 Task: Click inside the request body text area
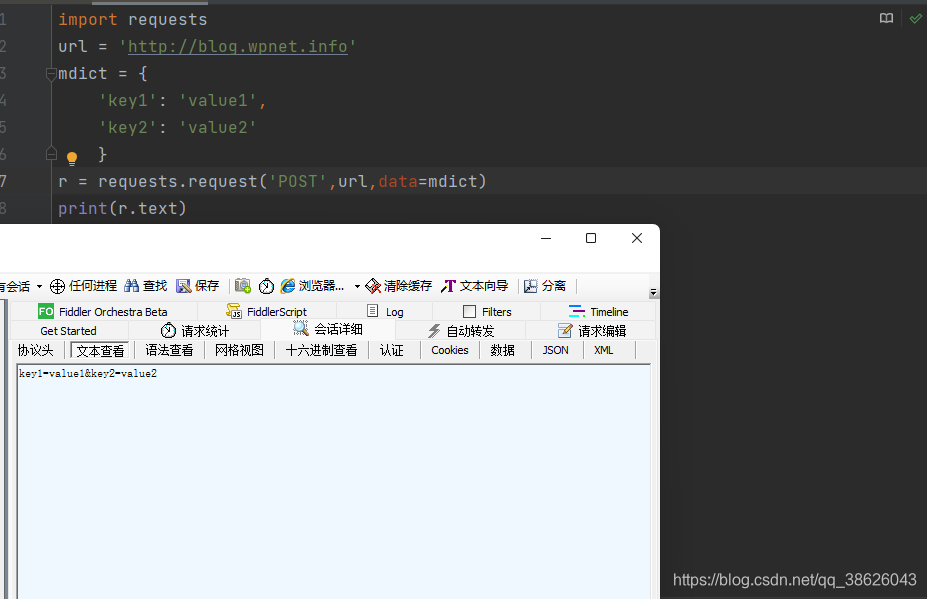333,482
